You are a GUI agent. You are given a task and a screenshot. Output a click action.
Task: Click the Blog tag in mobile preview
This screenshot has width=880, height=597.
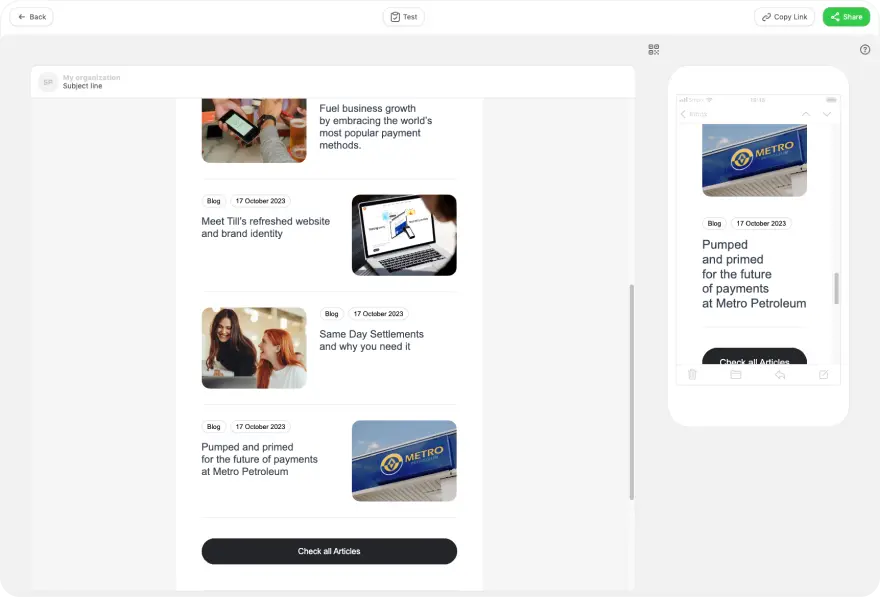click(x=714, y=223)
